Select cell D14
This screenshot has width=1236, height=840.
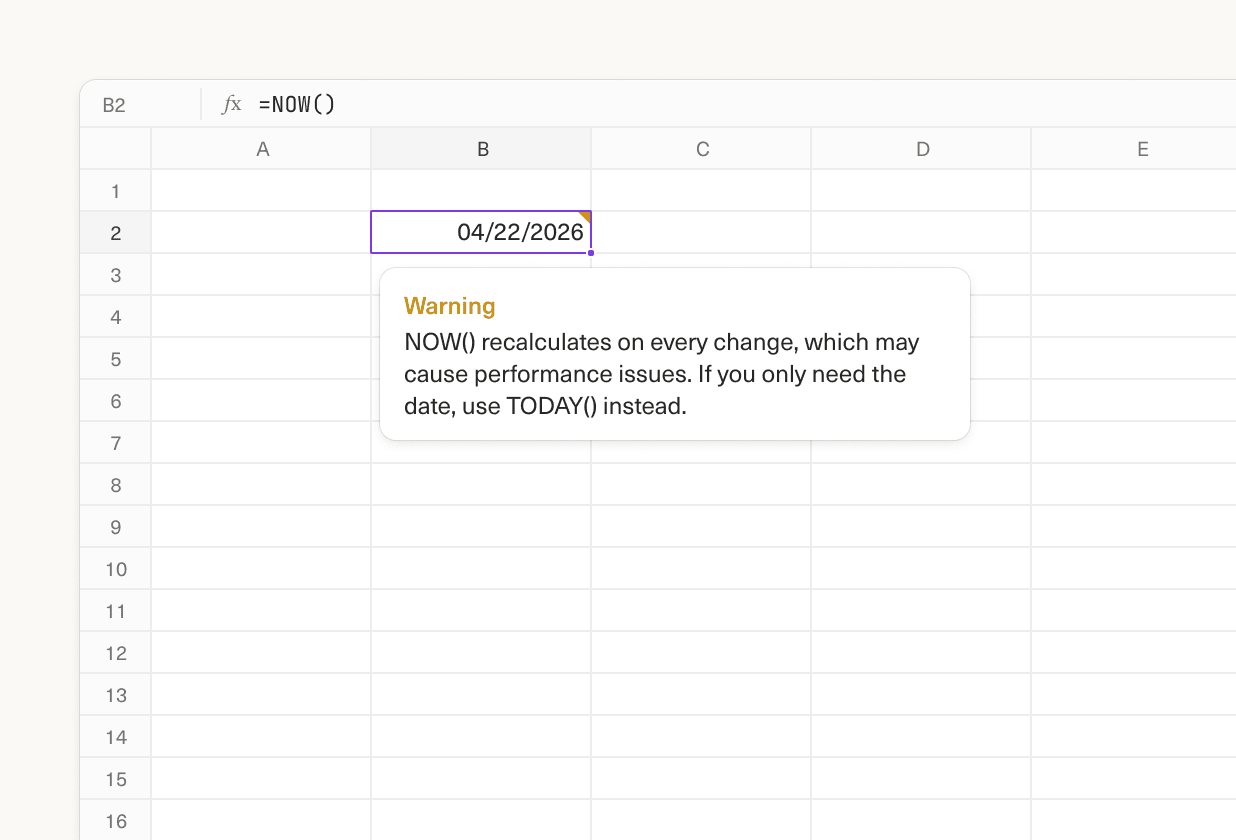(922, 737)
